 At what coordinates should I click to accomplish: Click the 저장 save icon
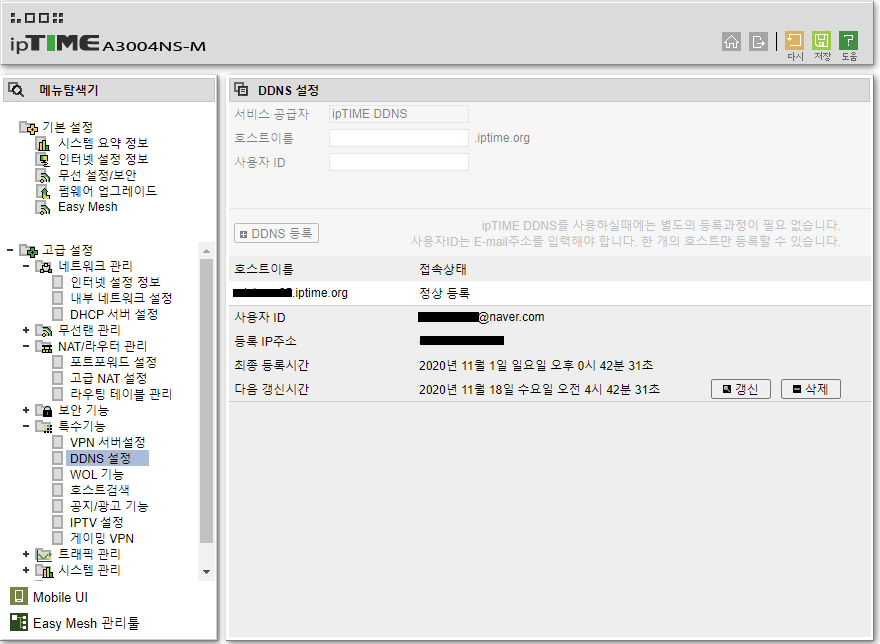(821, 40)
